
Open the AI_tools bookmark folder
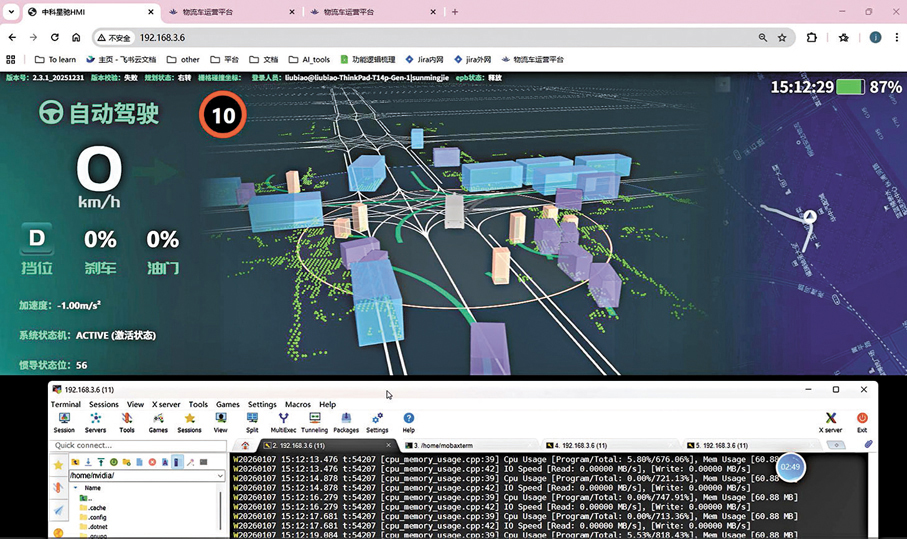pyautogui.click(x=310, y=59)
